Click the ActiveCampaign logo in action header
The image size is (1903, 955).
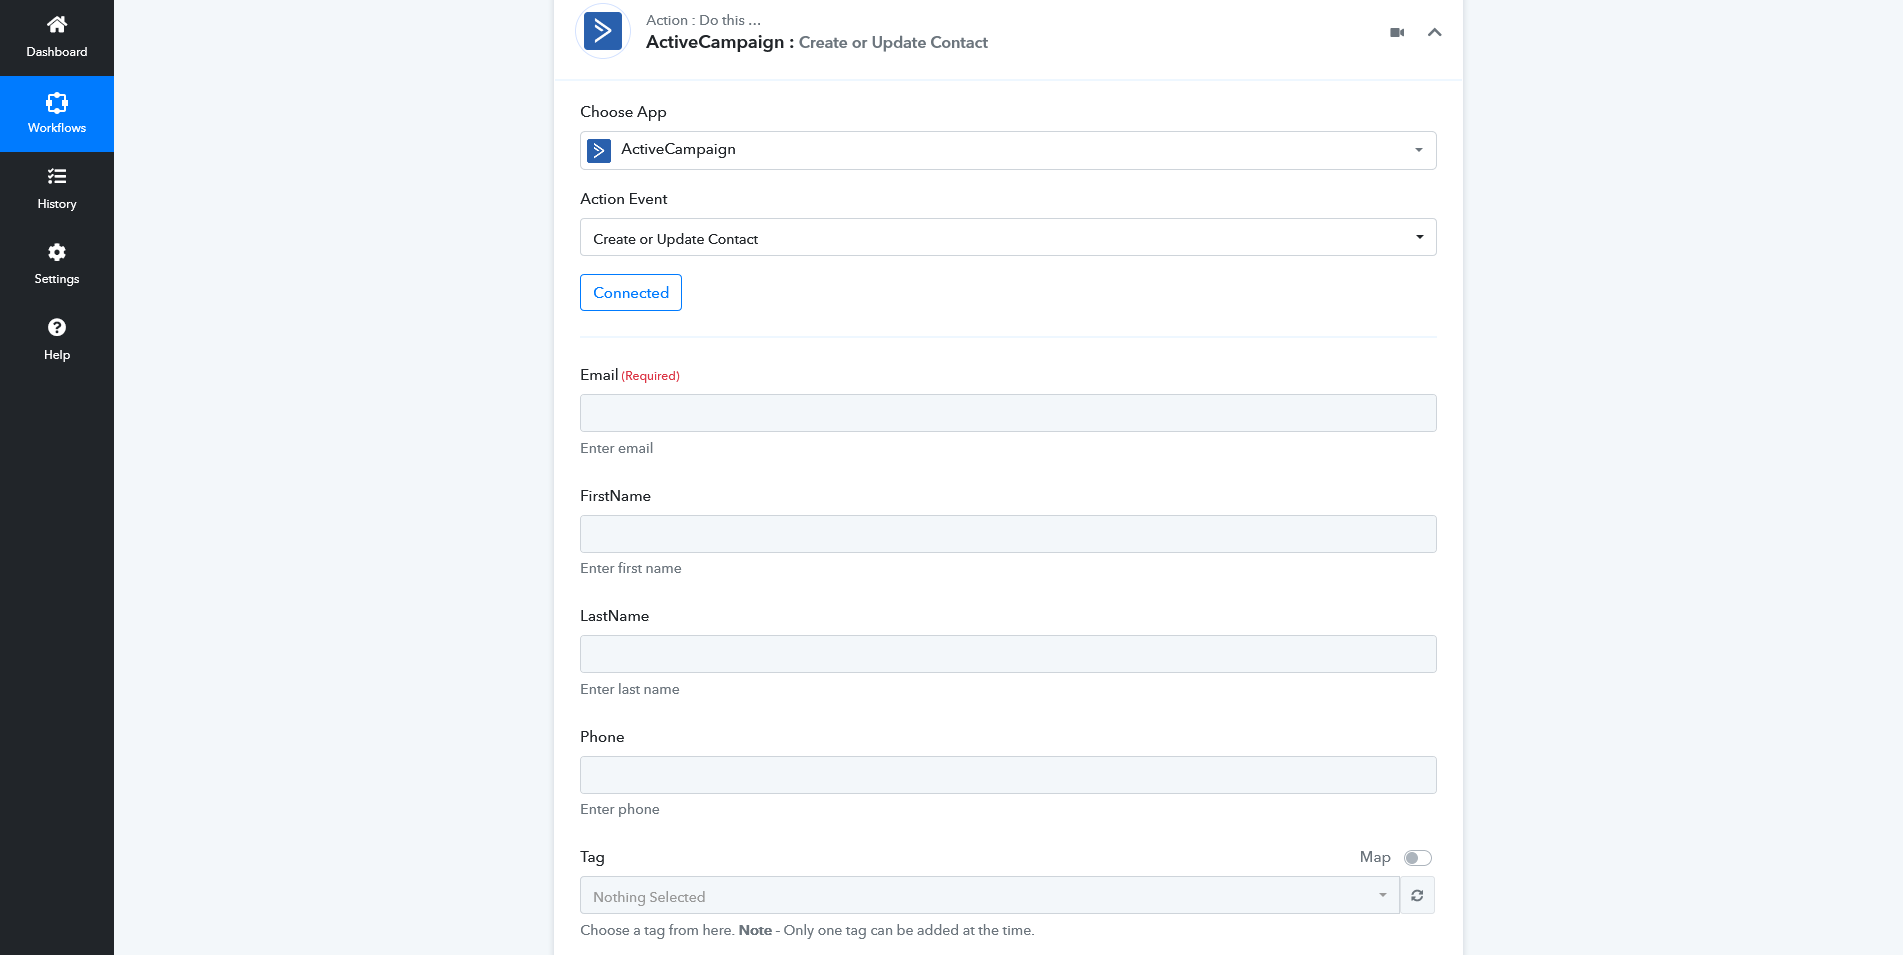click(x=603, y=31)
